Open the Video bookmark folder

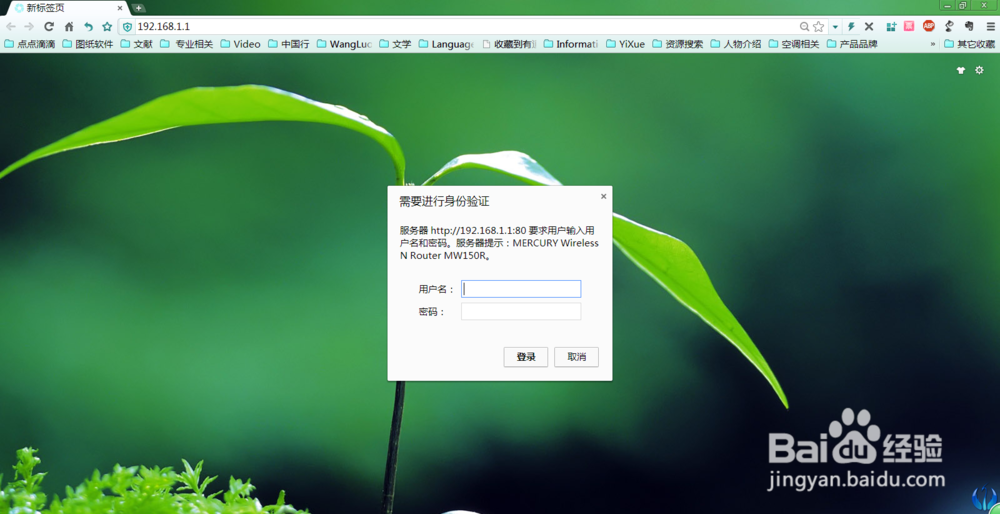click(240, 44)
